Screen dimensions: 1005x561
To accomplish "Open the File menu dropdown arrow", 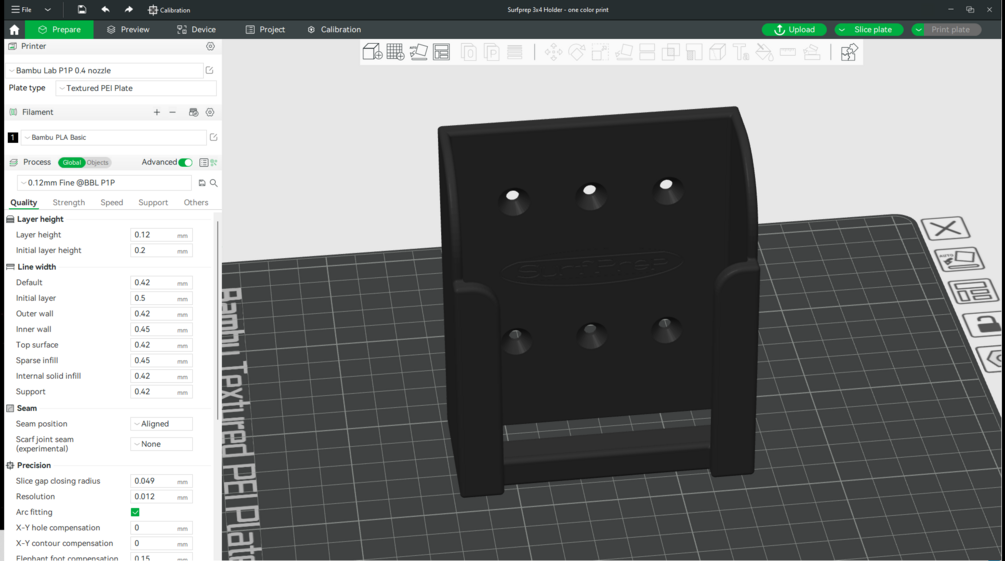I will [x=47, y=10].
